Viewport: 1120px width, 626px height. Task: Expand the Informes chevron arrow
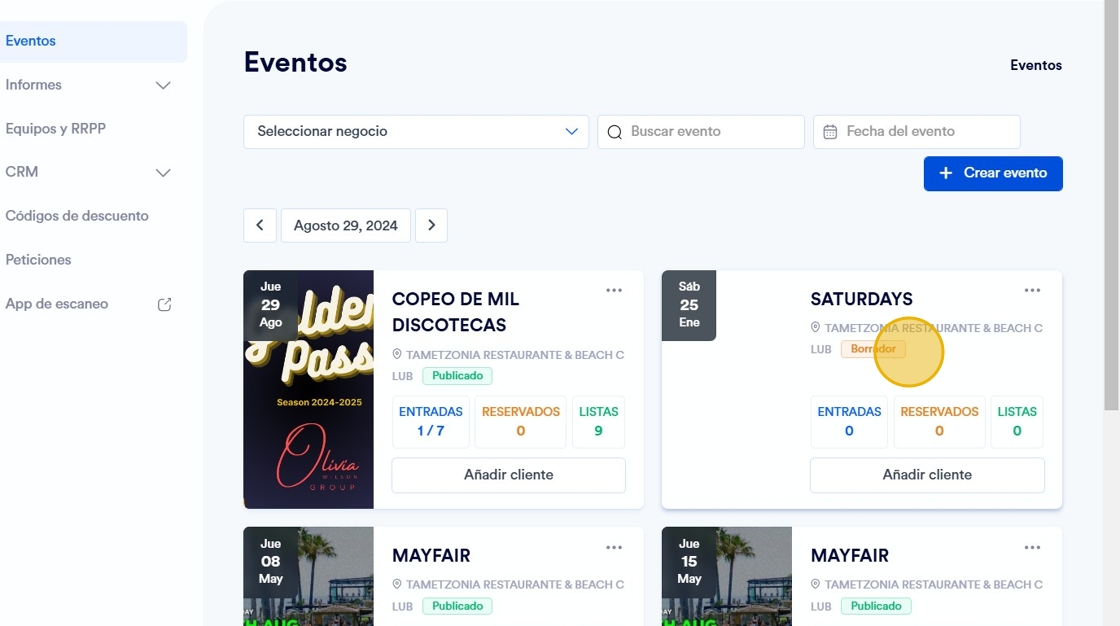tap(163, 86)
